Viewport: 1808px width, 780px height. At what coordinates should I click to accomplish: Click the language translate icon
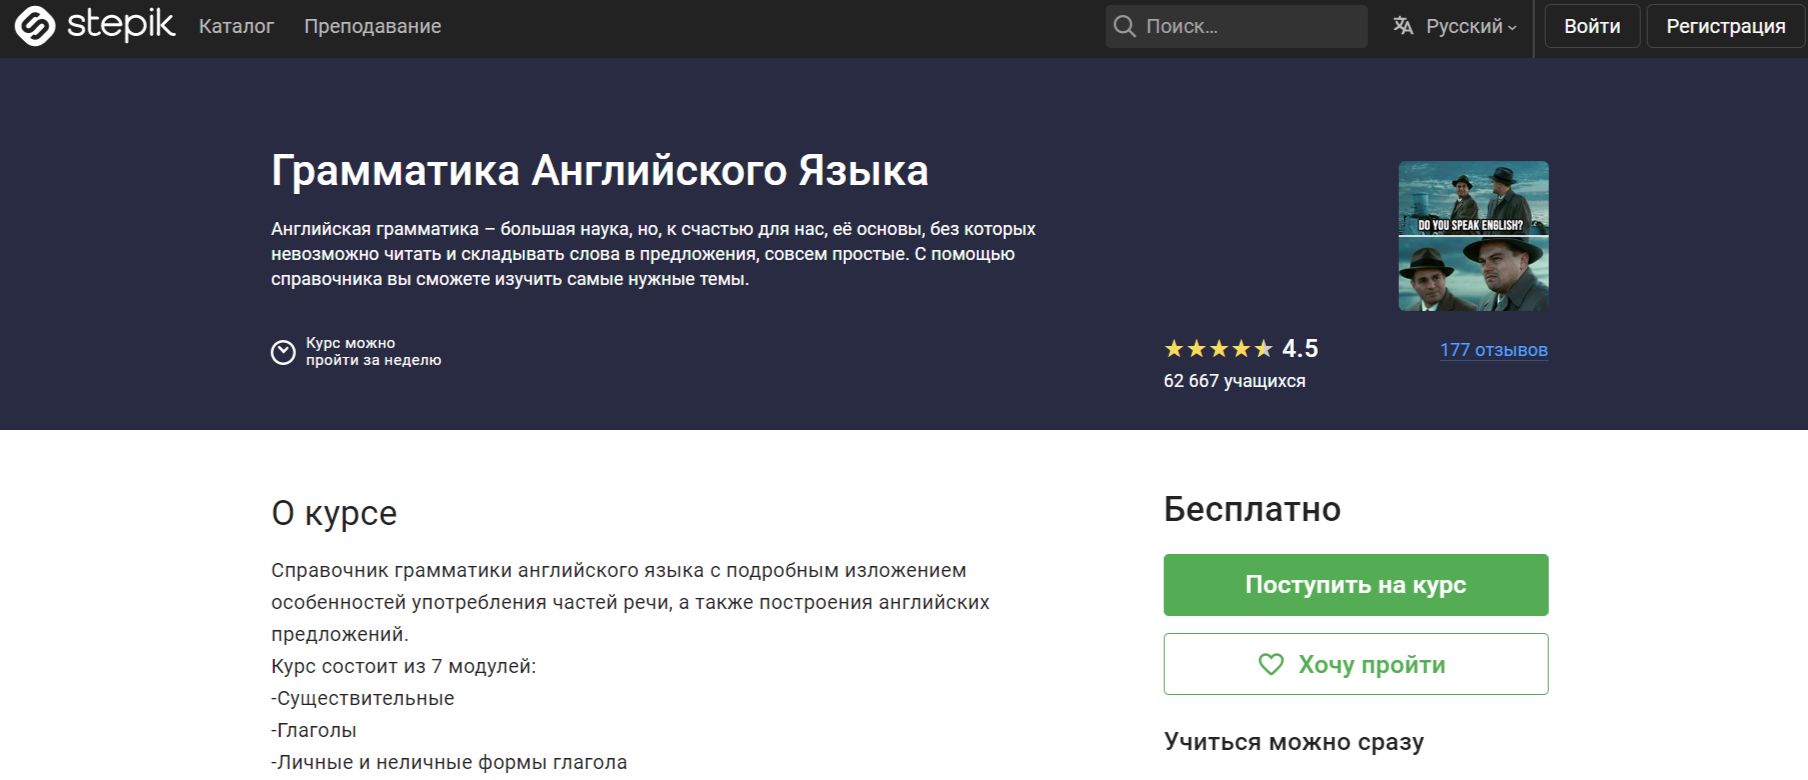pyautogui.click(x=1403, y=26)
